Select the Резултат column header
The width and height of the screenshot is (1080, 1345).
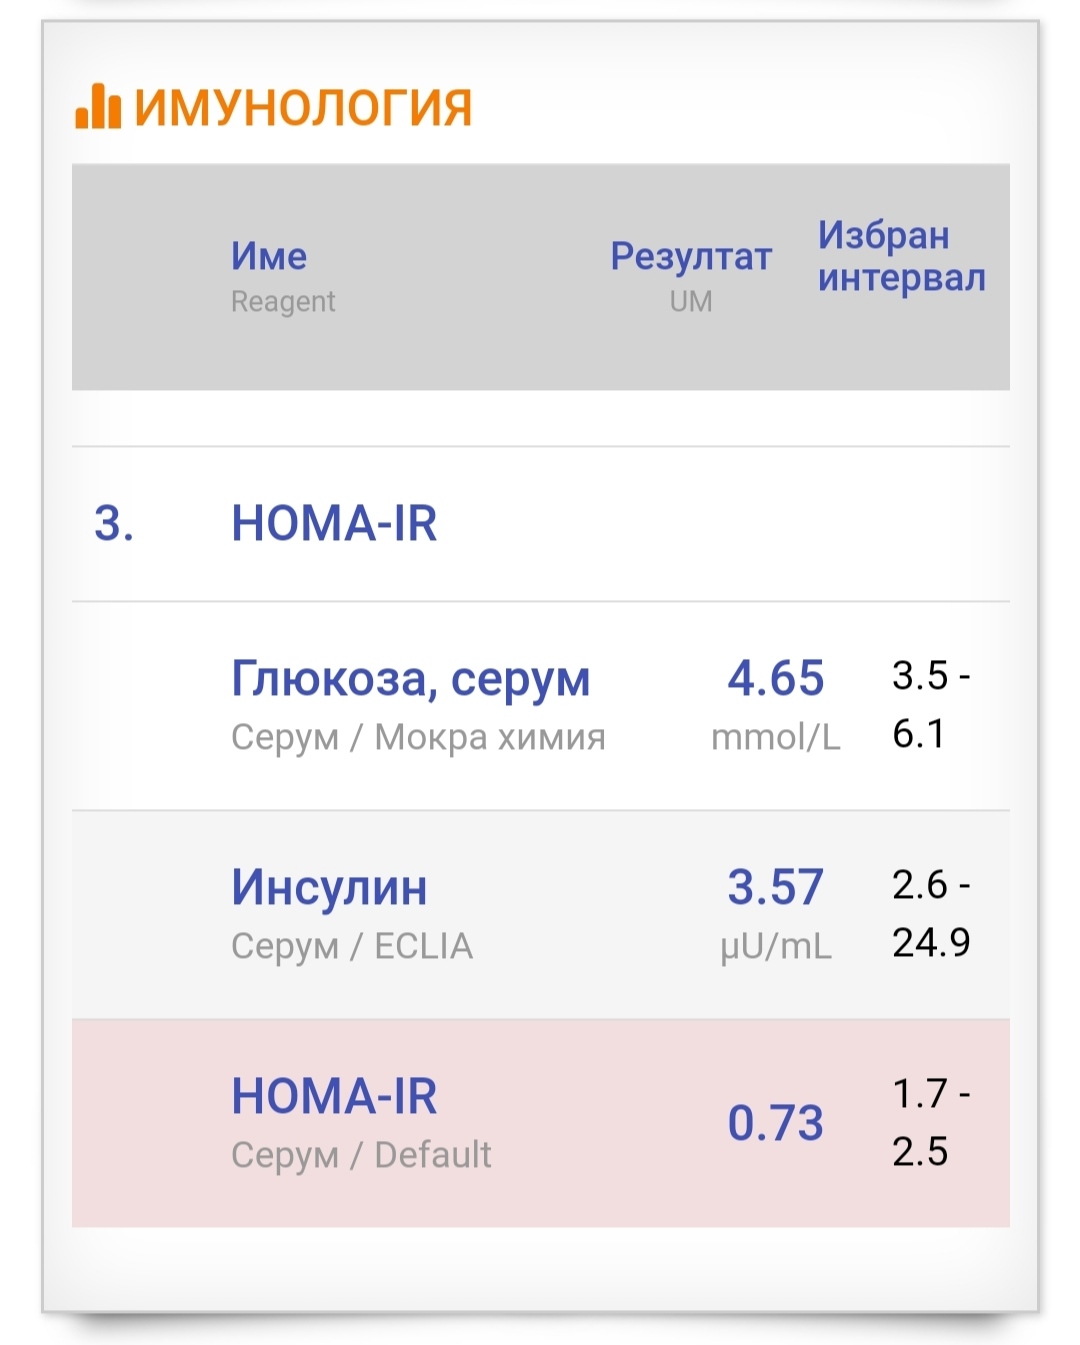click(x=691, y=256)
